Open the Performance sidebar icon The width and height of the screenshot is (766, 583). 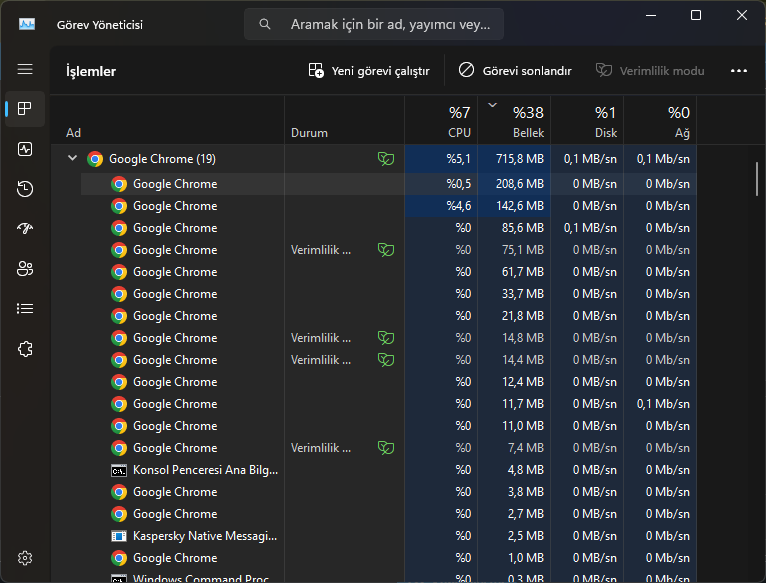[25, 149]
